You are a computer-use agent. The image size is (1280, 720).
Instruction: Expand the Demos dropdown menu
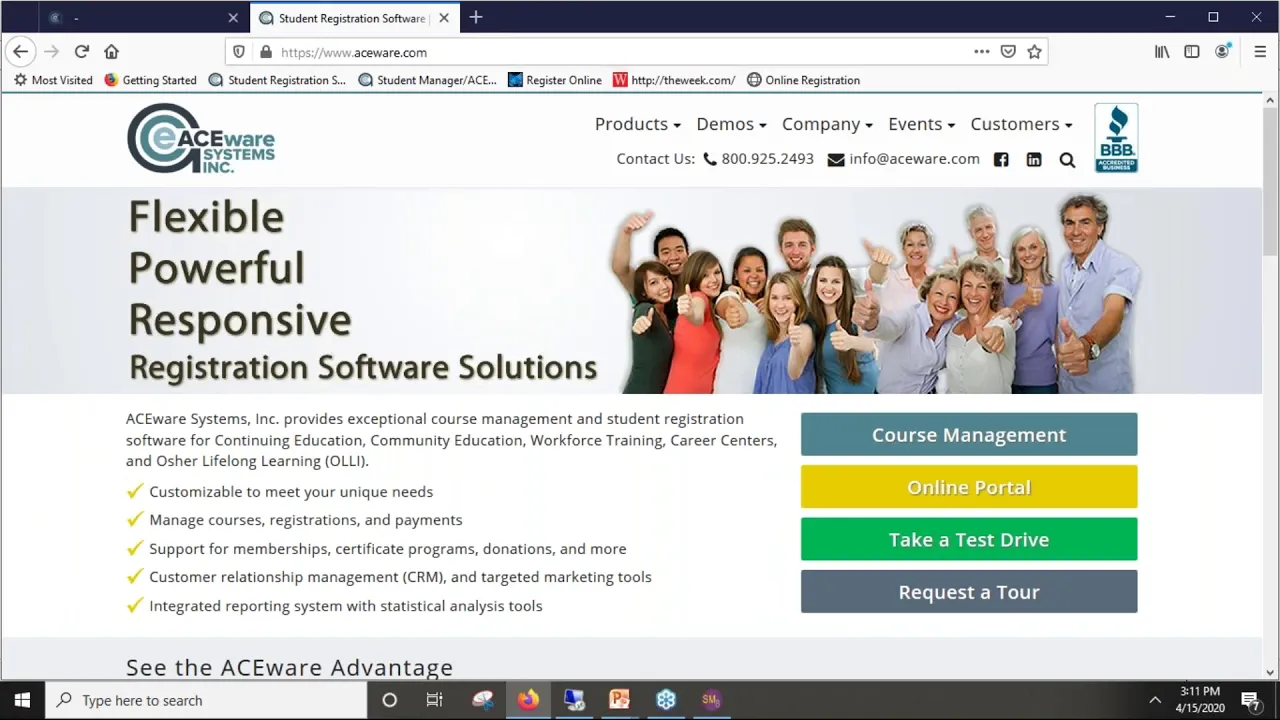[x=731, y=124]
